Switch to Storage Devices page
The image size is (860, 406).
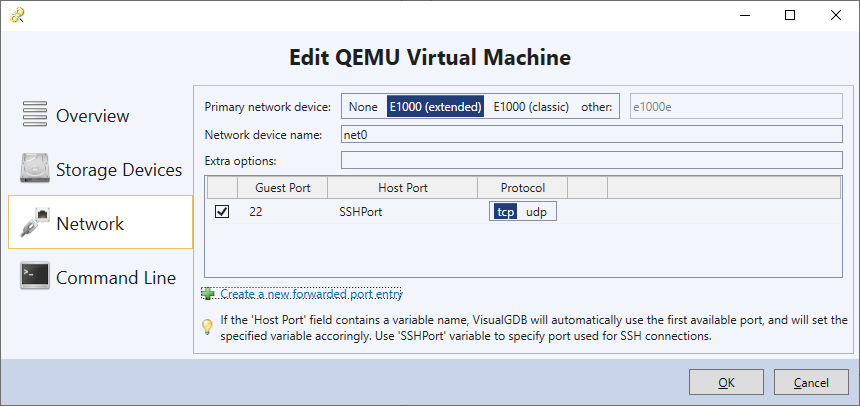[x=100, y=170]
